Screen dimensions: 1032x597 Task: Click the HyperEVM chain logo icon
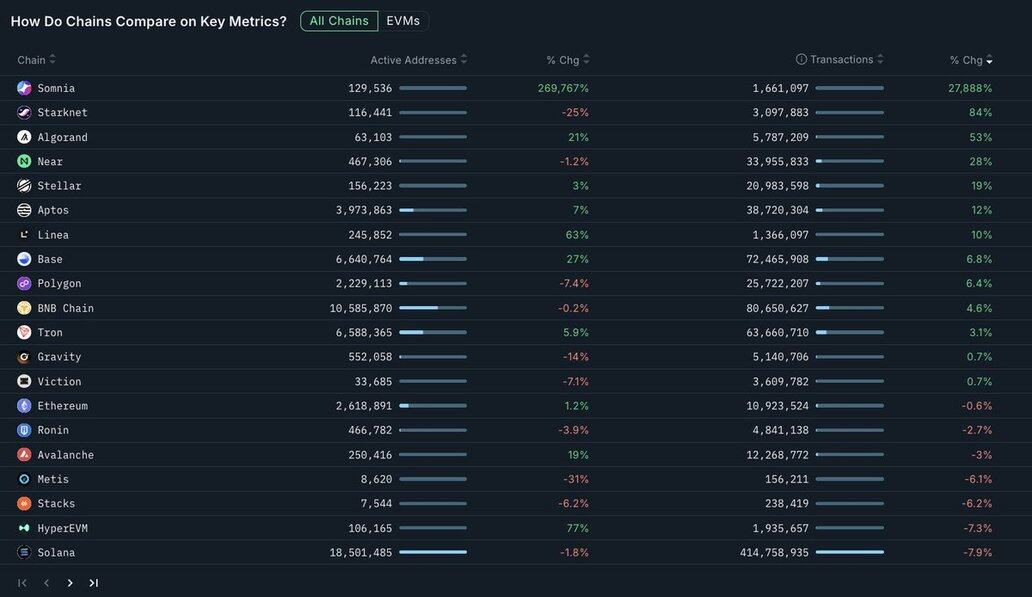[x=24, y=528]
